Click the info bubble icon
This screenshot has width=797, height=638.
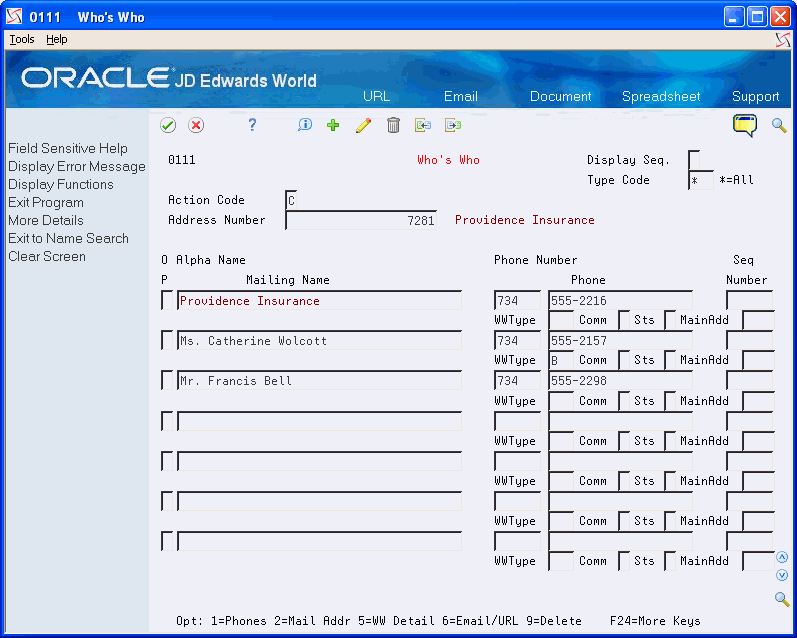click(304, 125)
